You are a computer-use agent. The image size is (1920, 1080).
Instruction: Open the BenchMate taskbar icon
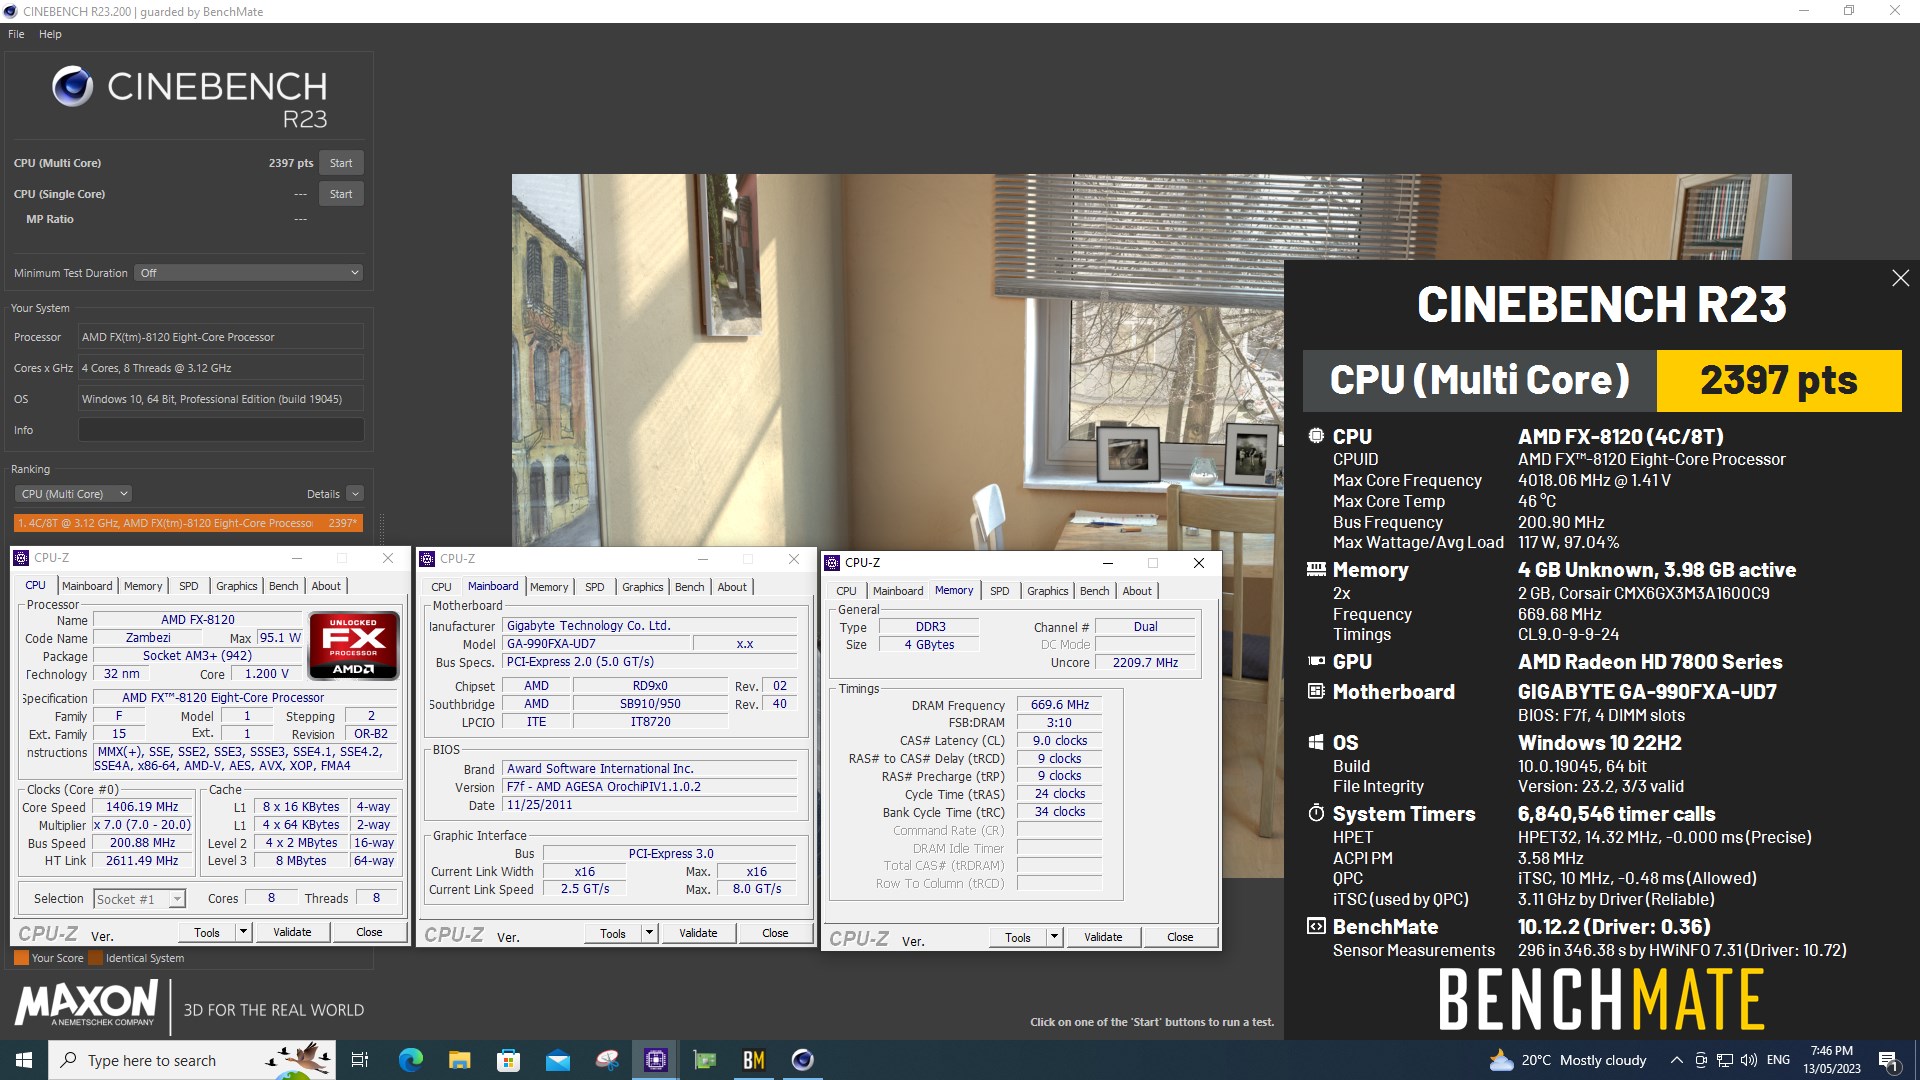coord(754,1060)
